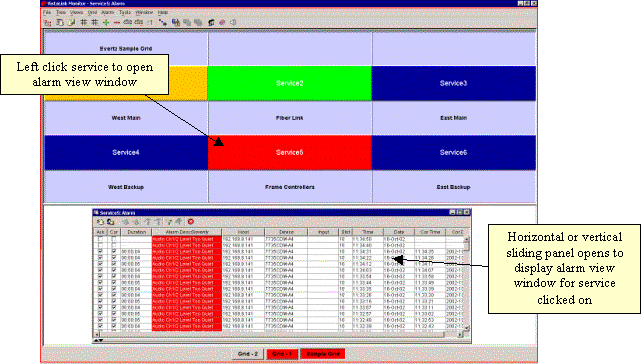Untick Ack checkbox in 11:34:12 alarm row

(x=100, y=264)
